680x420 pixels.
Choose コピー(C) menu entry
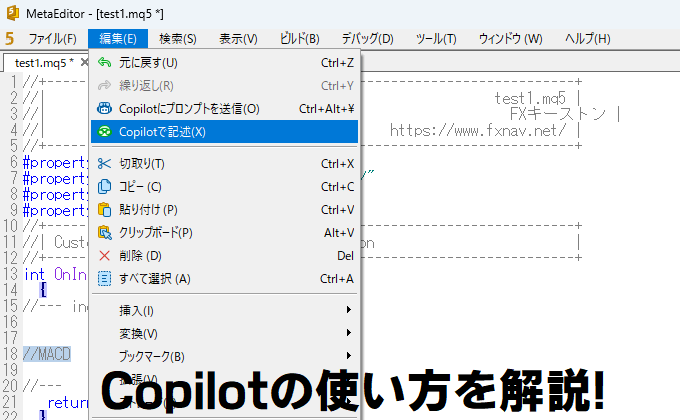(x=225, y=187)
